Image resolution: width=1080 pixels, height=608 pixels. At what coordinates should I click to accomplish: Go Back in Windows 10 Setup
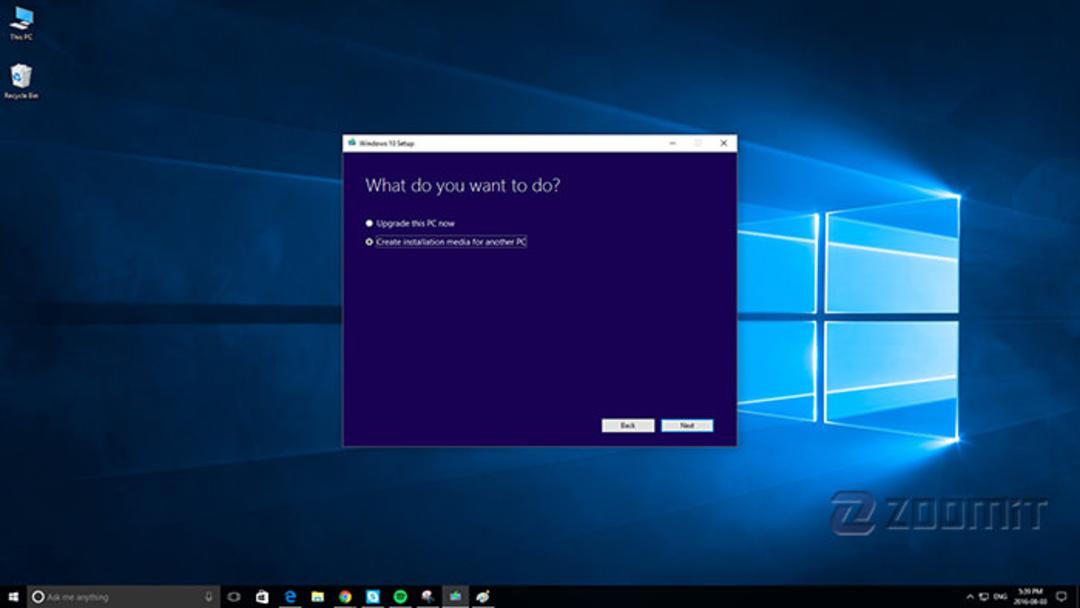tap(627, 426)
